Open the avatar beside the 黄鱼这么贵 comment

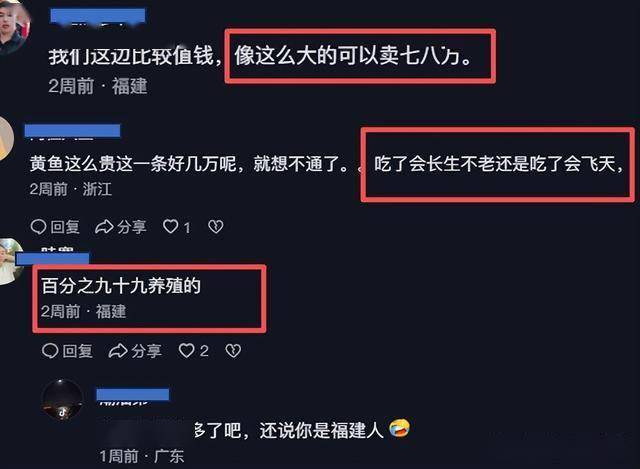(x=6, y=138)
